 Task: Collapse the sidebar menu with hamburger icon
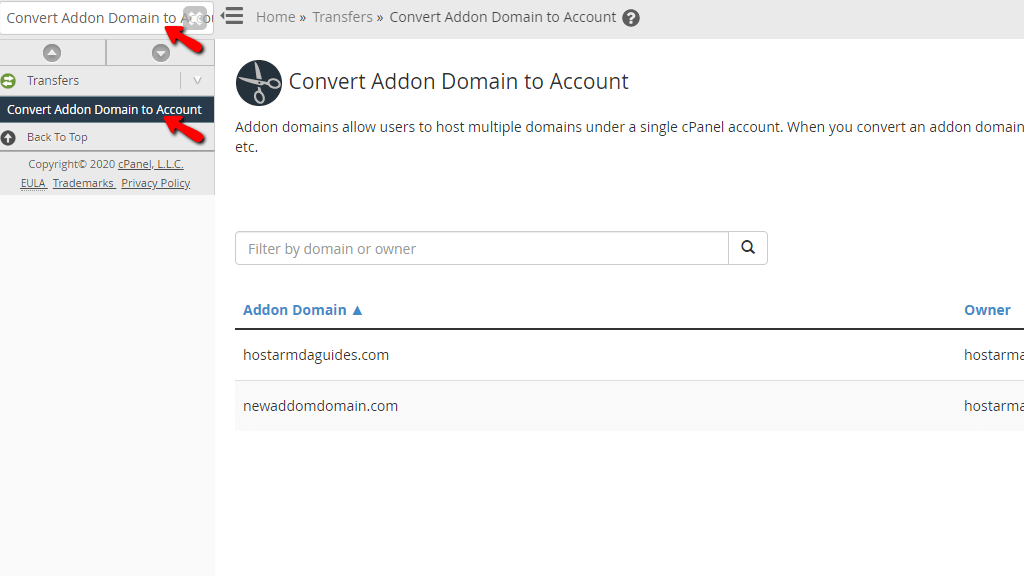coord(232,16)
